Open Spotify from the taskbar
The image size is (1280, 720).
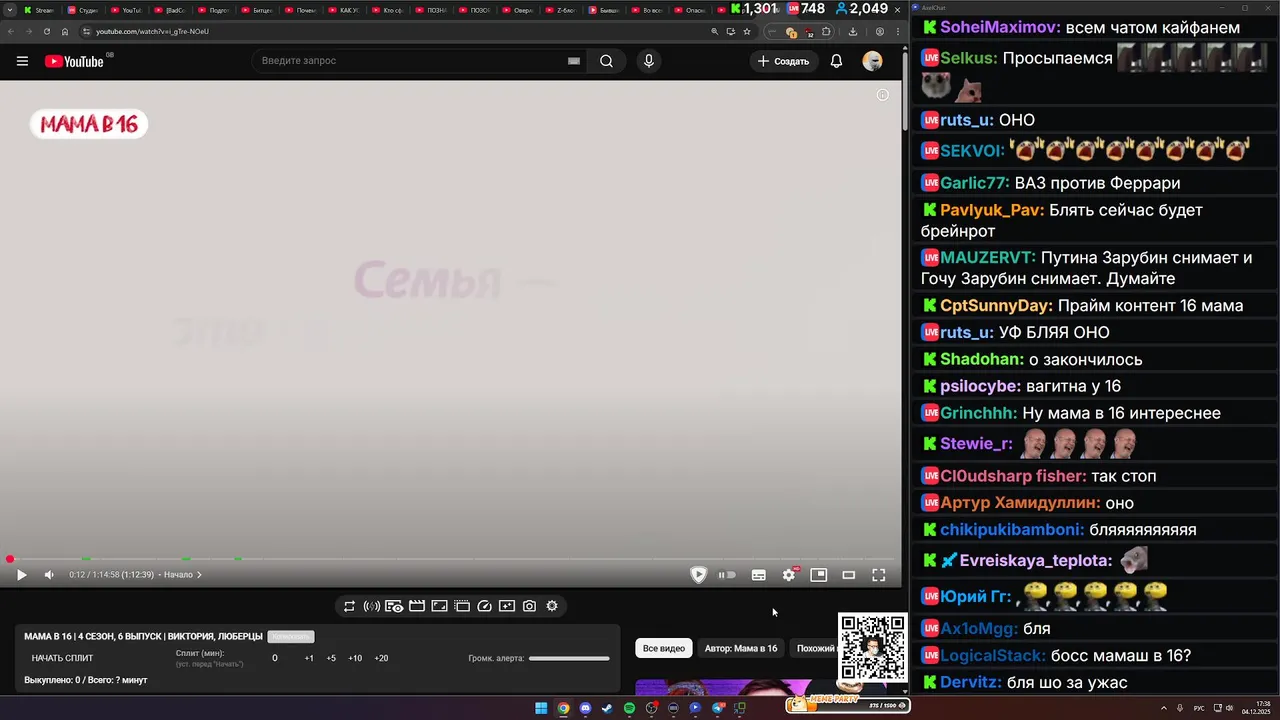click(x=629, y=708)
